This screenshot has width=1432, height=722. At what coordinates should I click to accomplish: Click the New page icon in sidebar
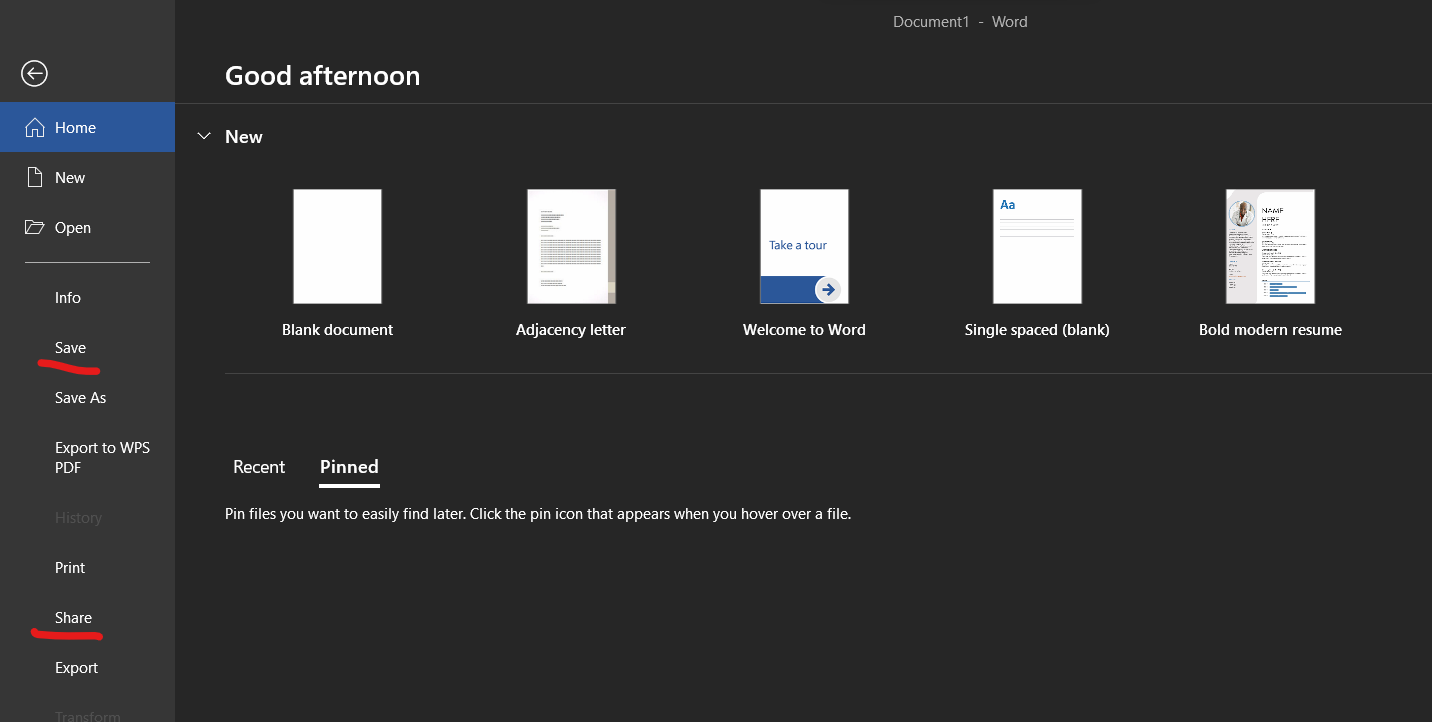point(35,178)
